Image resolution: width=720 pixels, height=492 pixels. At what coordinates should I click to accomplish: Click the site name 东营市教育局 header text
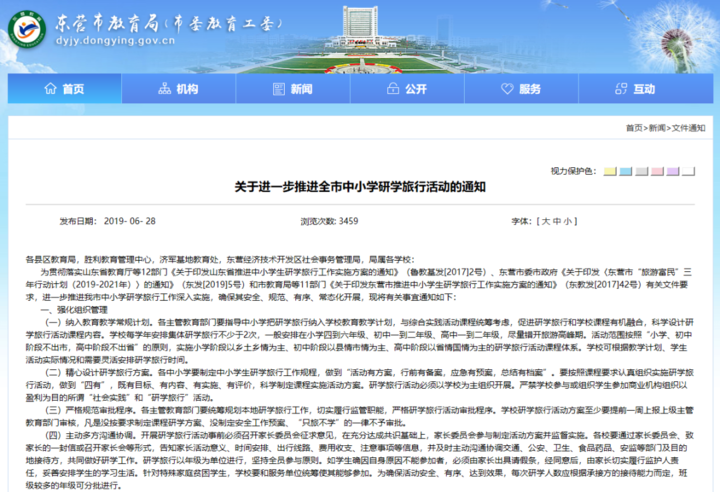pyautogui.click(x=107, y=23)
